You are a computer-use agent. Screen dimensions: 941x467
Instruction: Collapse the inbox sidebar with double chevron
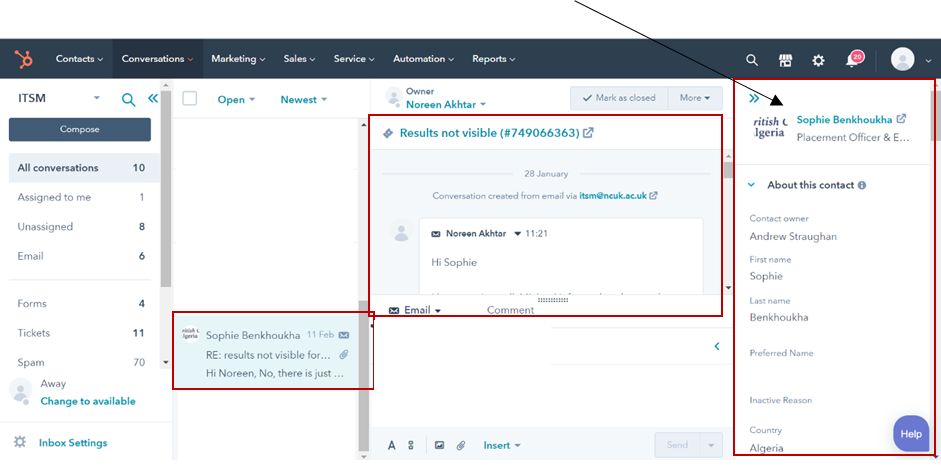[x=153, y=99]
